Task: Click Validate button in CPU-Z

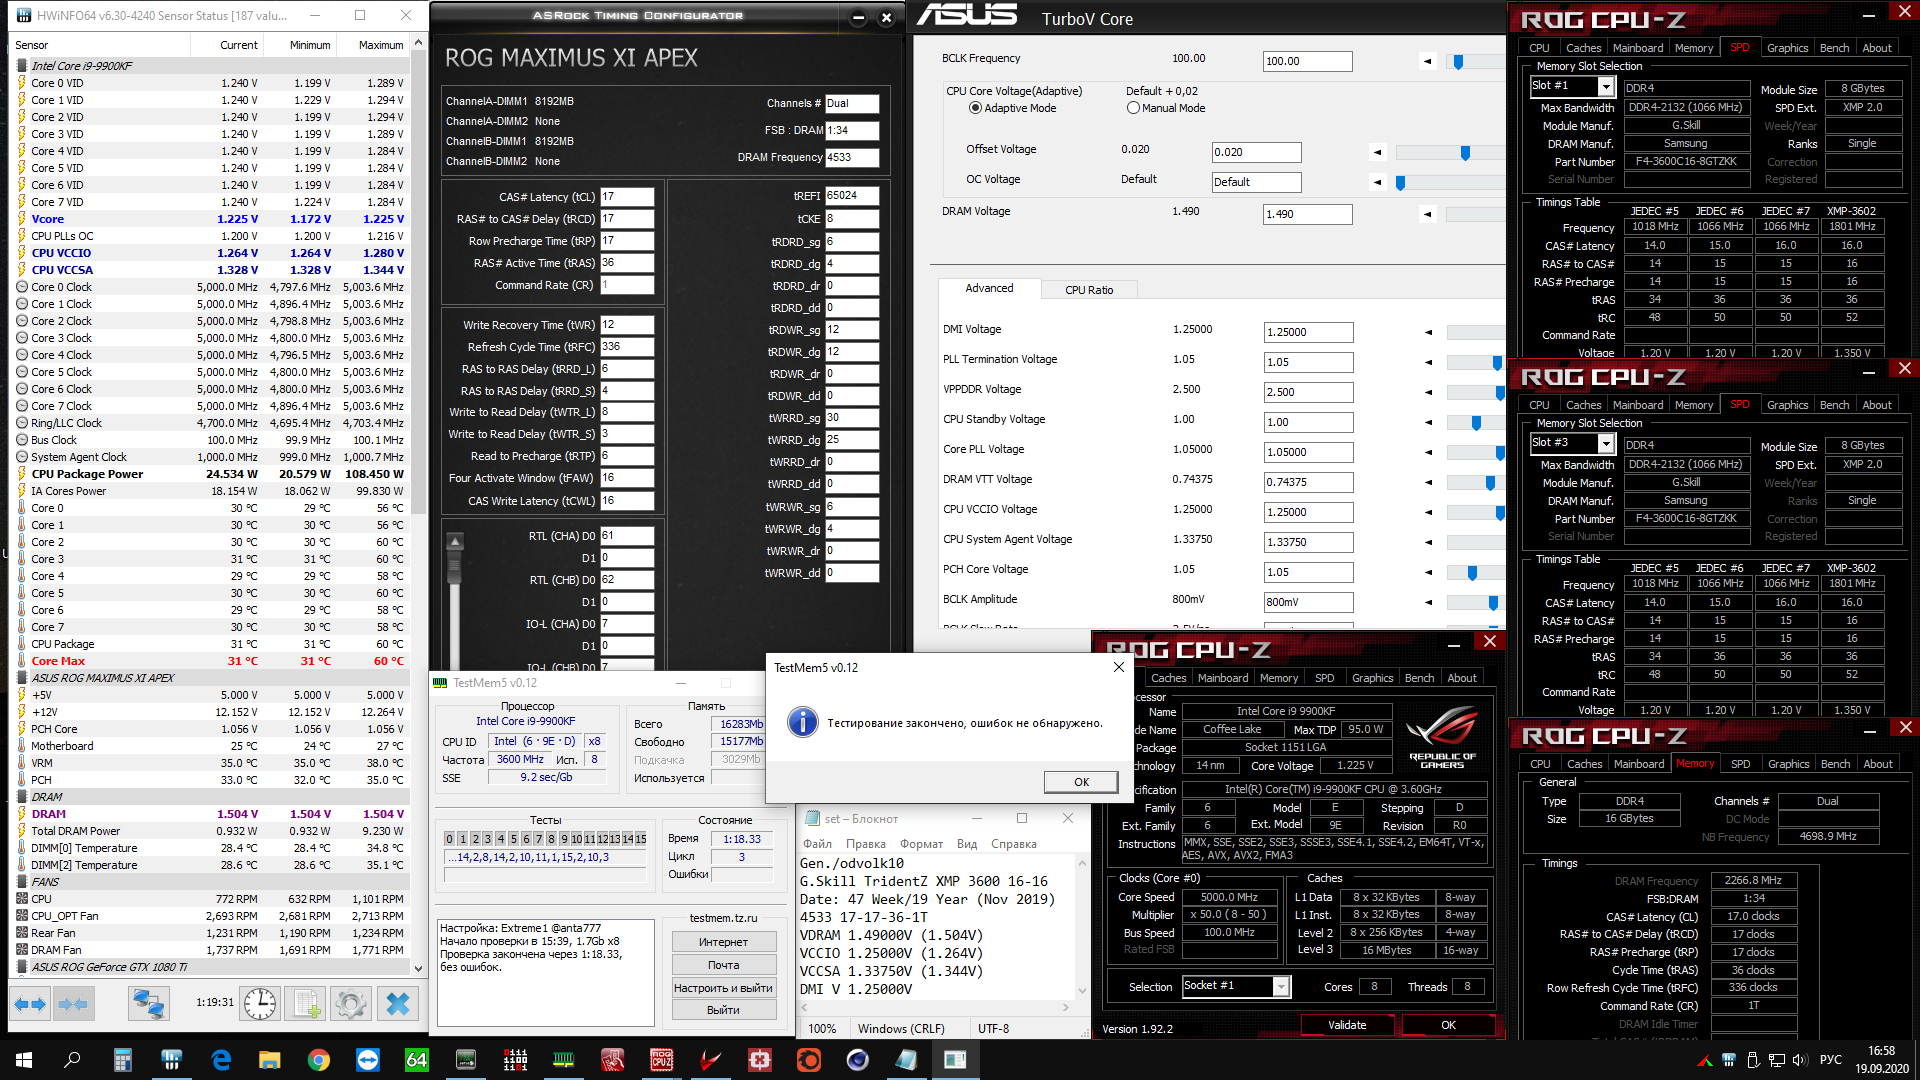Action: 1346,1025
